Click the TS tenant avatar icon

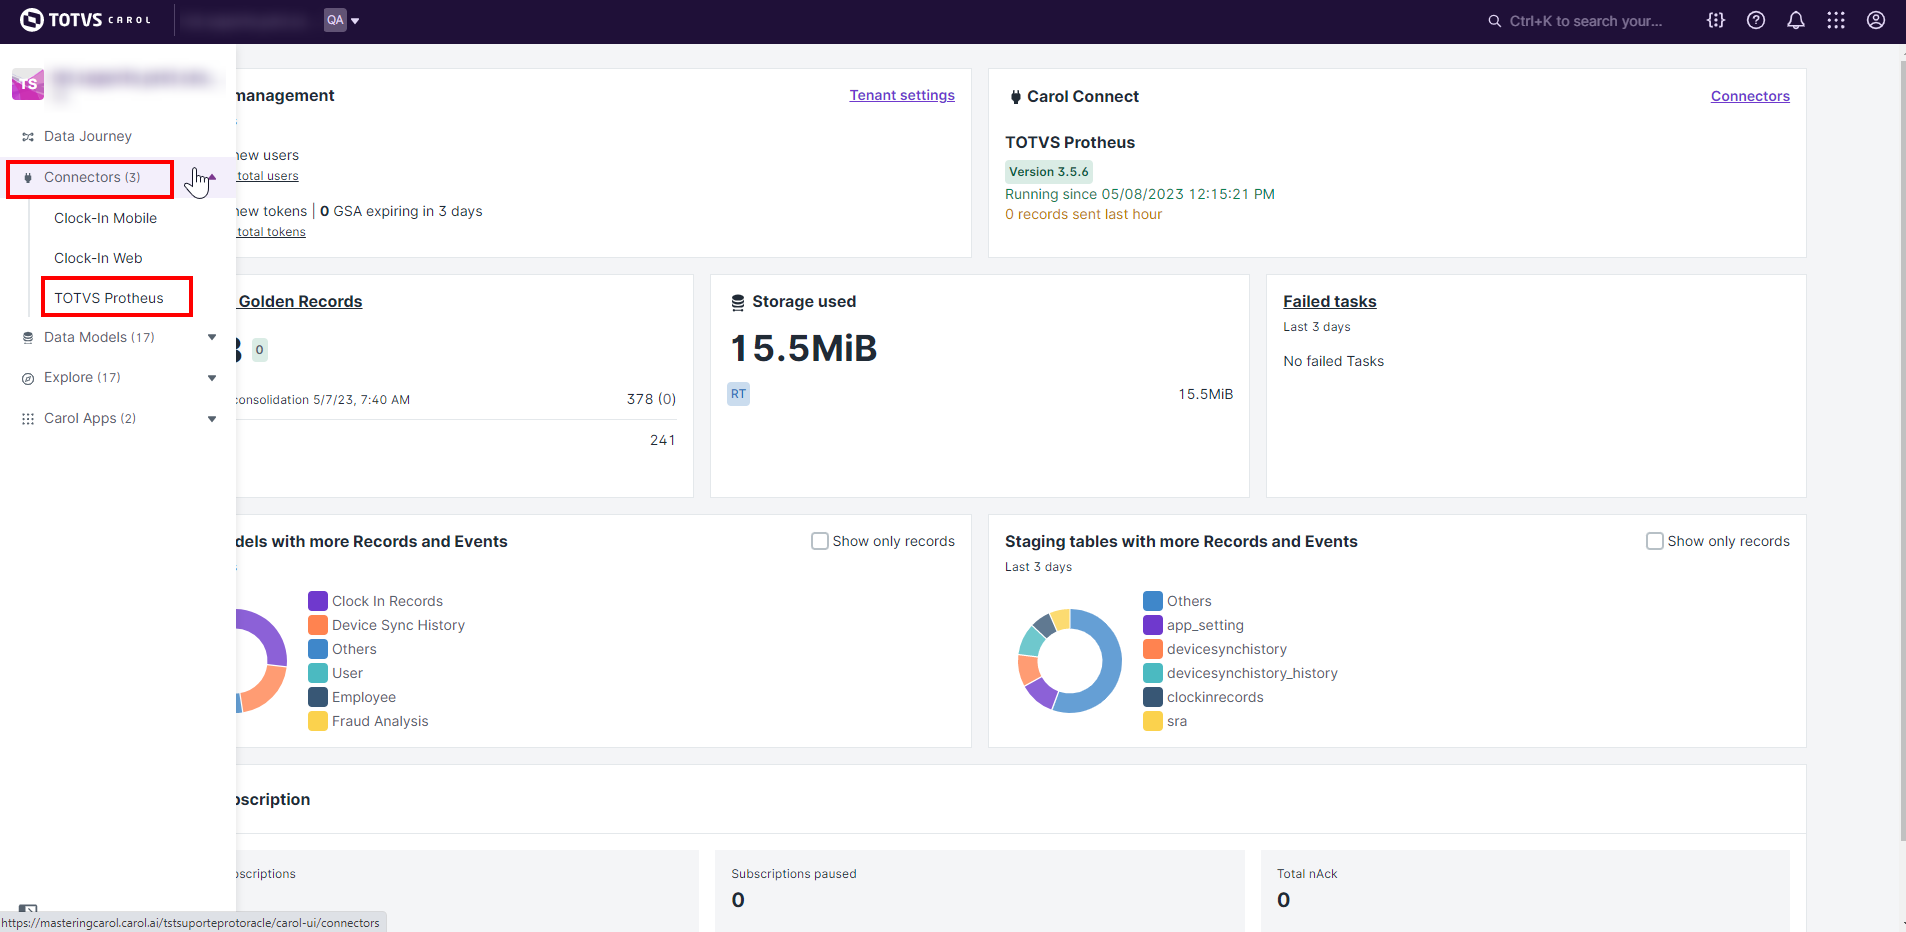[x=28, y=84]
